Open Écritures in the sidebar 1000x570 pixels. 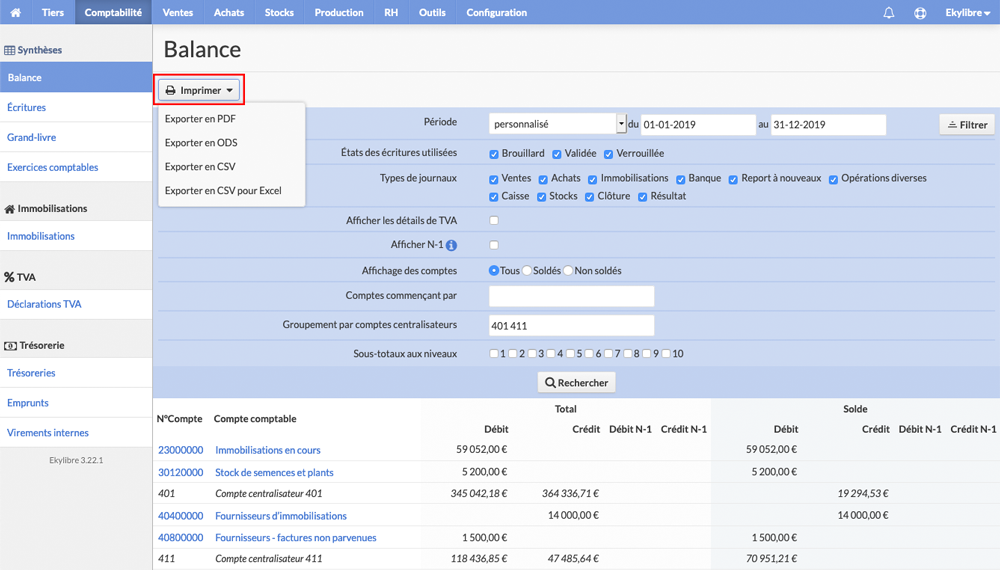(x=76, y=107)
